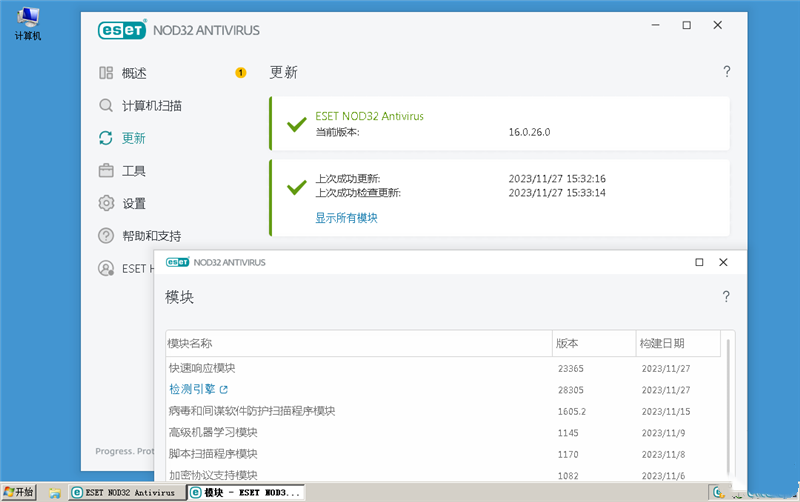
Task: Click the ESET tray icon in system tray
Action: (x=719, y=492)
